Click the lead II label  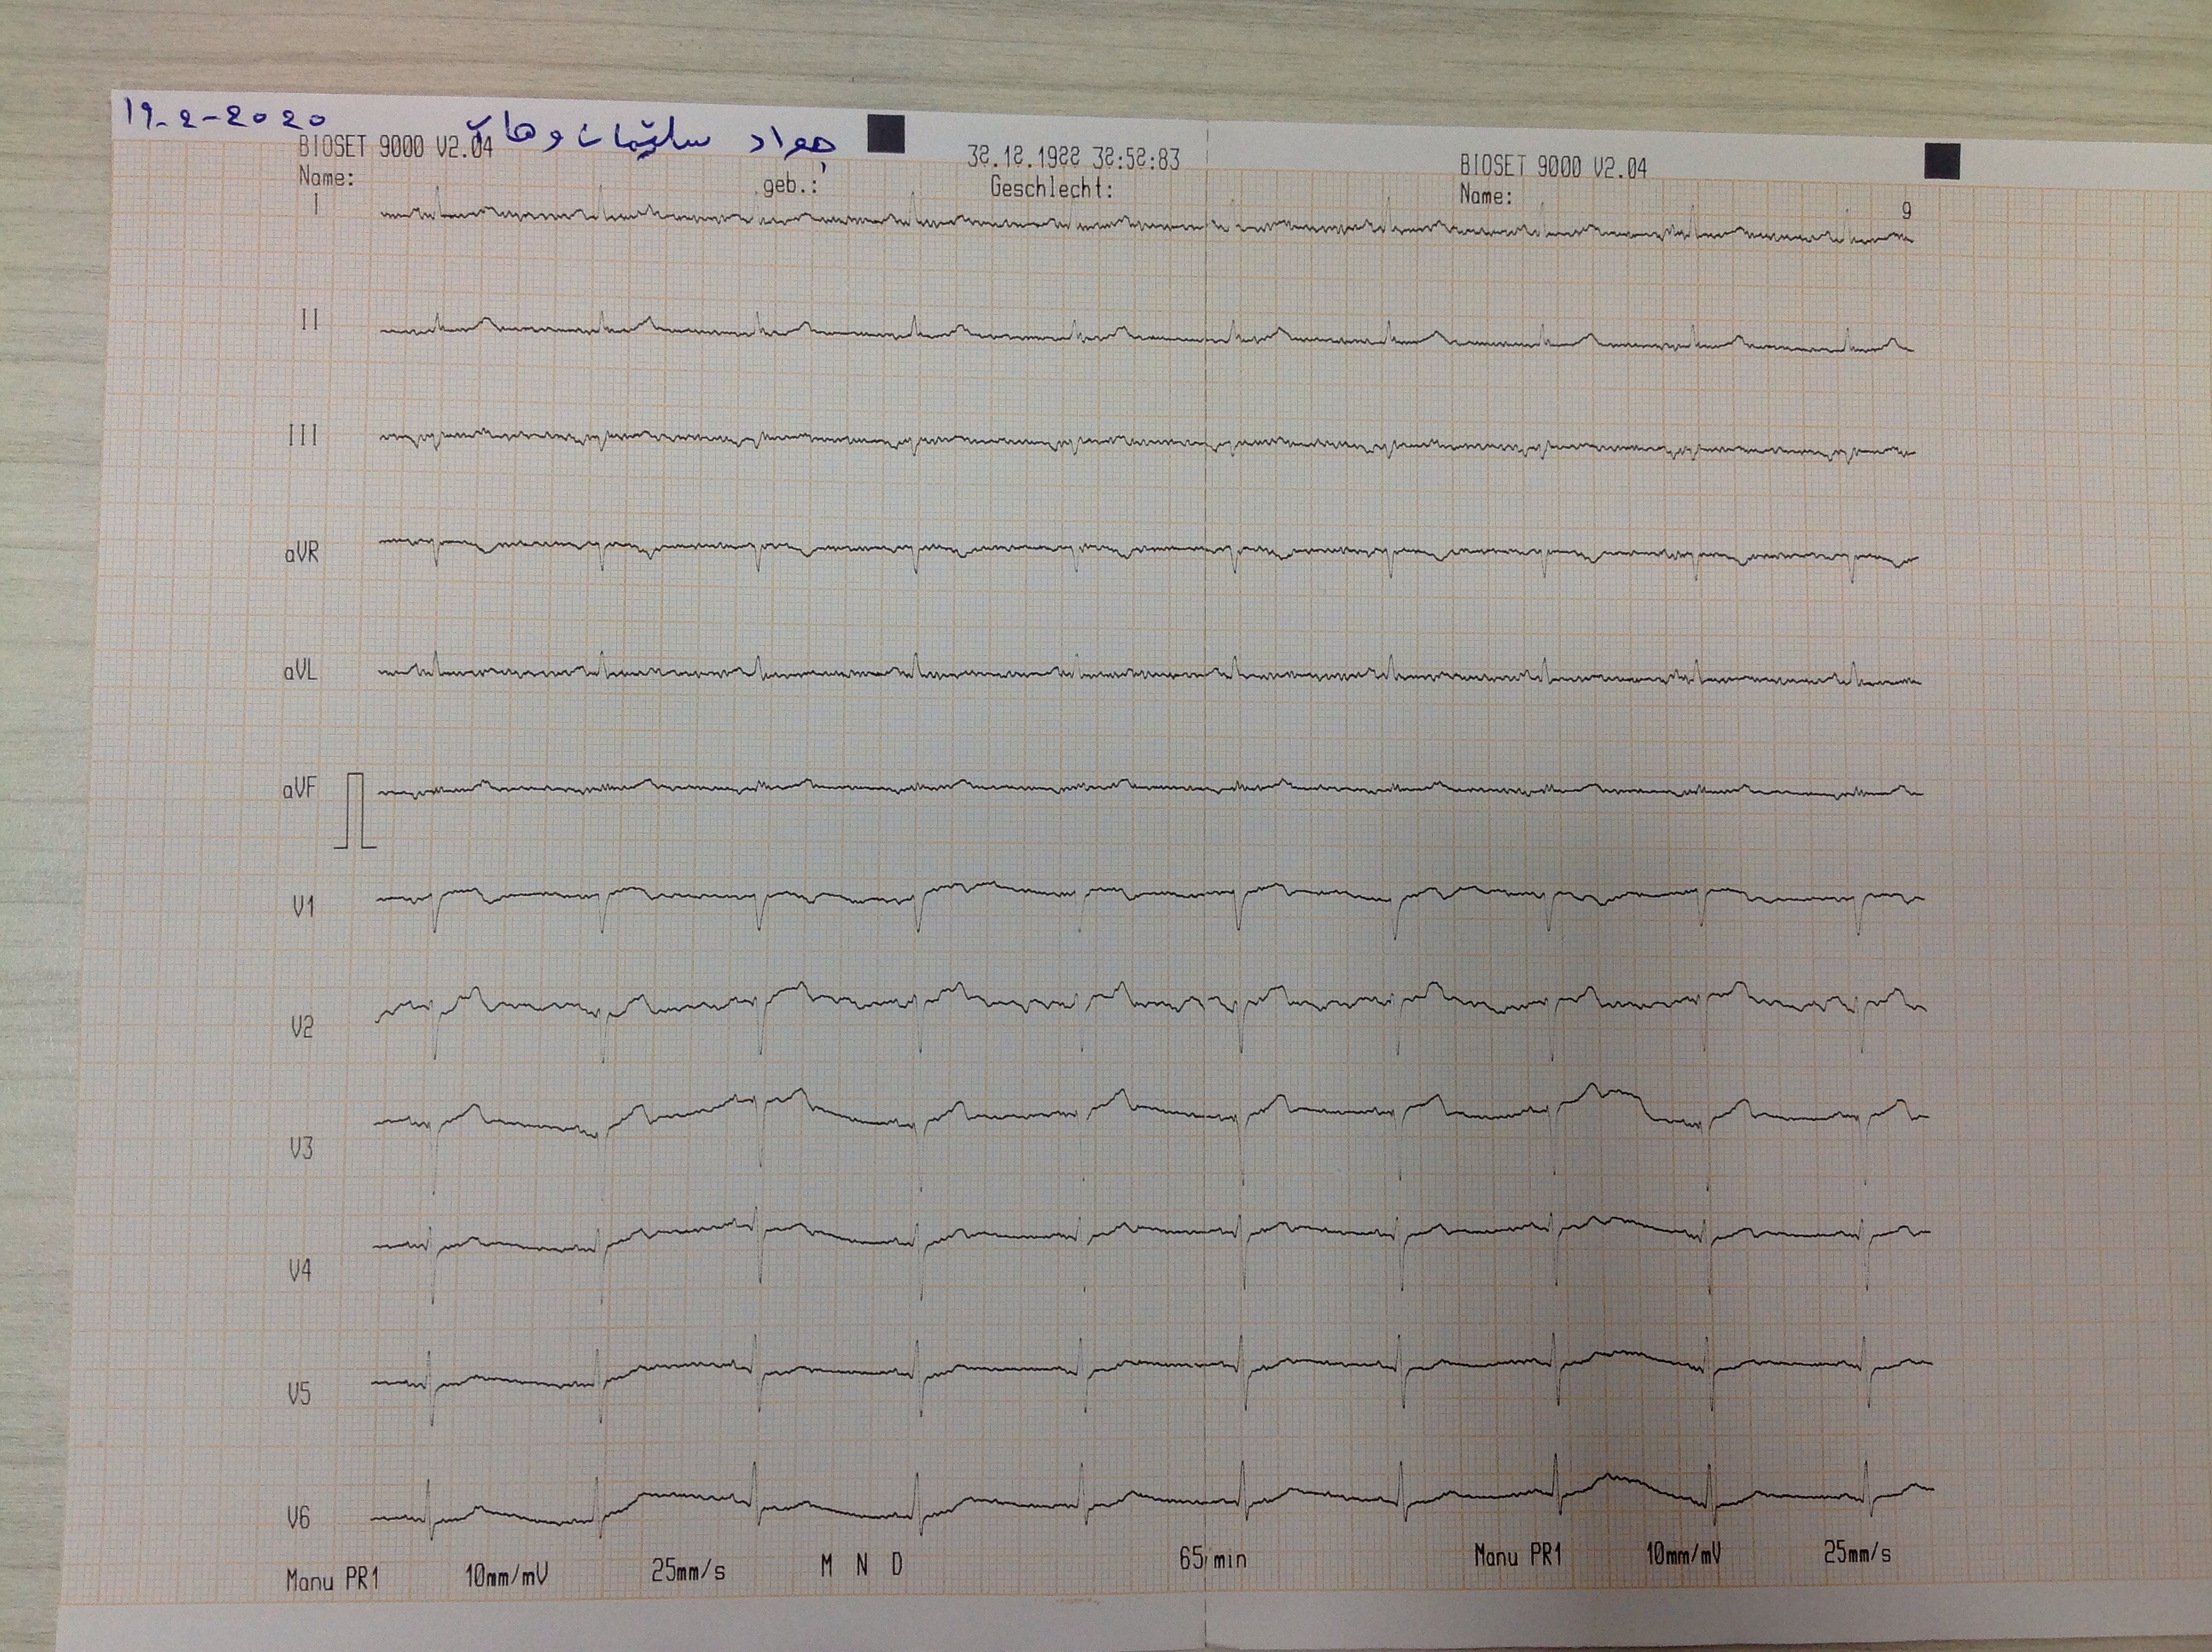[310, 320]
